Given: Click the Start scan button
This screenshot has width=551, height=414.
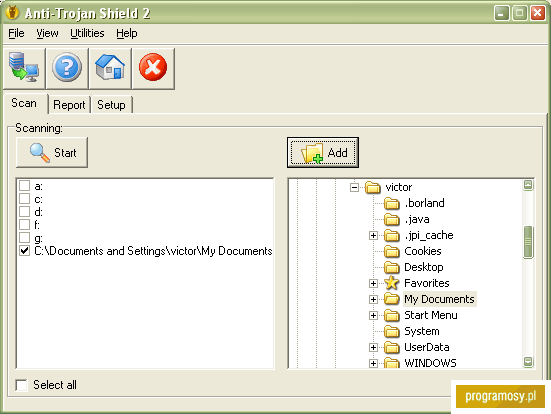Looking at the screenshot, I should point(52,153).
